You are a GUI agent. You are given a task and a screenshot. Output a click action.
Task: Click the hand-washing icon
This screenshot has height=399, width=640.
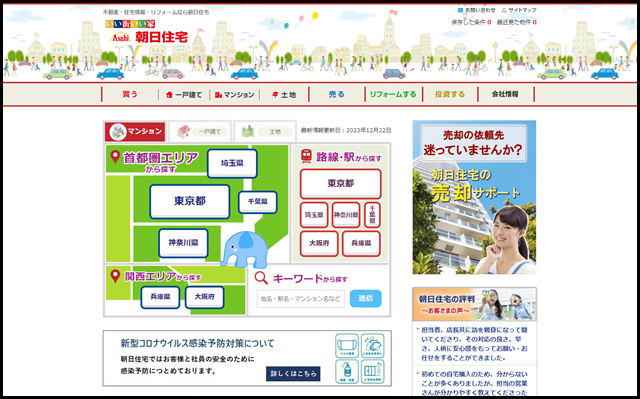(x=373, y=346)
